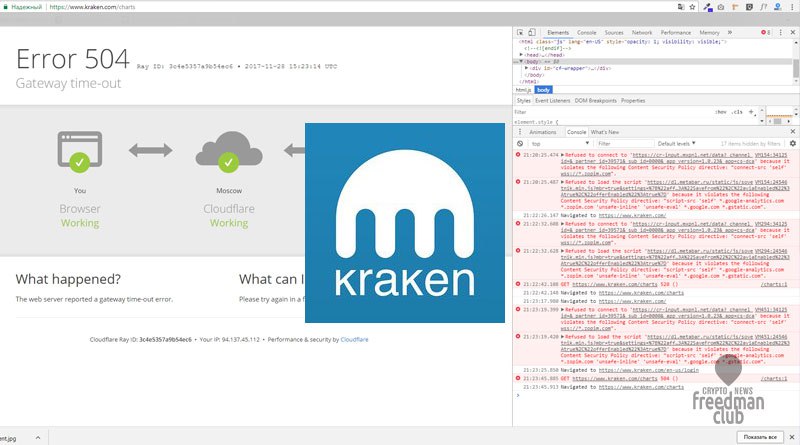
Task: Close the DevTools panel
Action: (x=792, y=32)
